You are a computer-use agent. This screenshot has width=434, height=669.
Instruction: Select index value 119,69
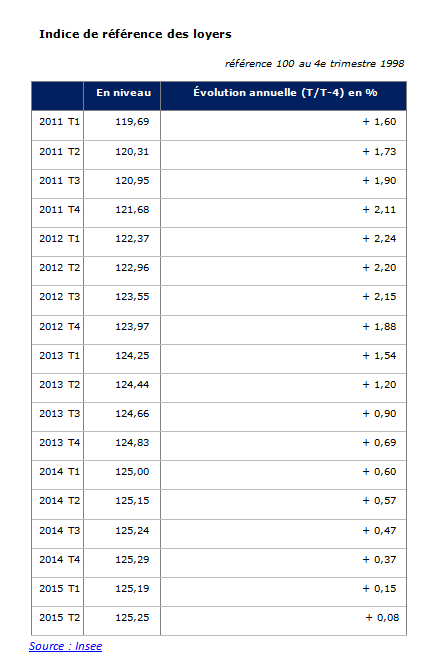tap(132, 122)
